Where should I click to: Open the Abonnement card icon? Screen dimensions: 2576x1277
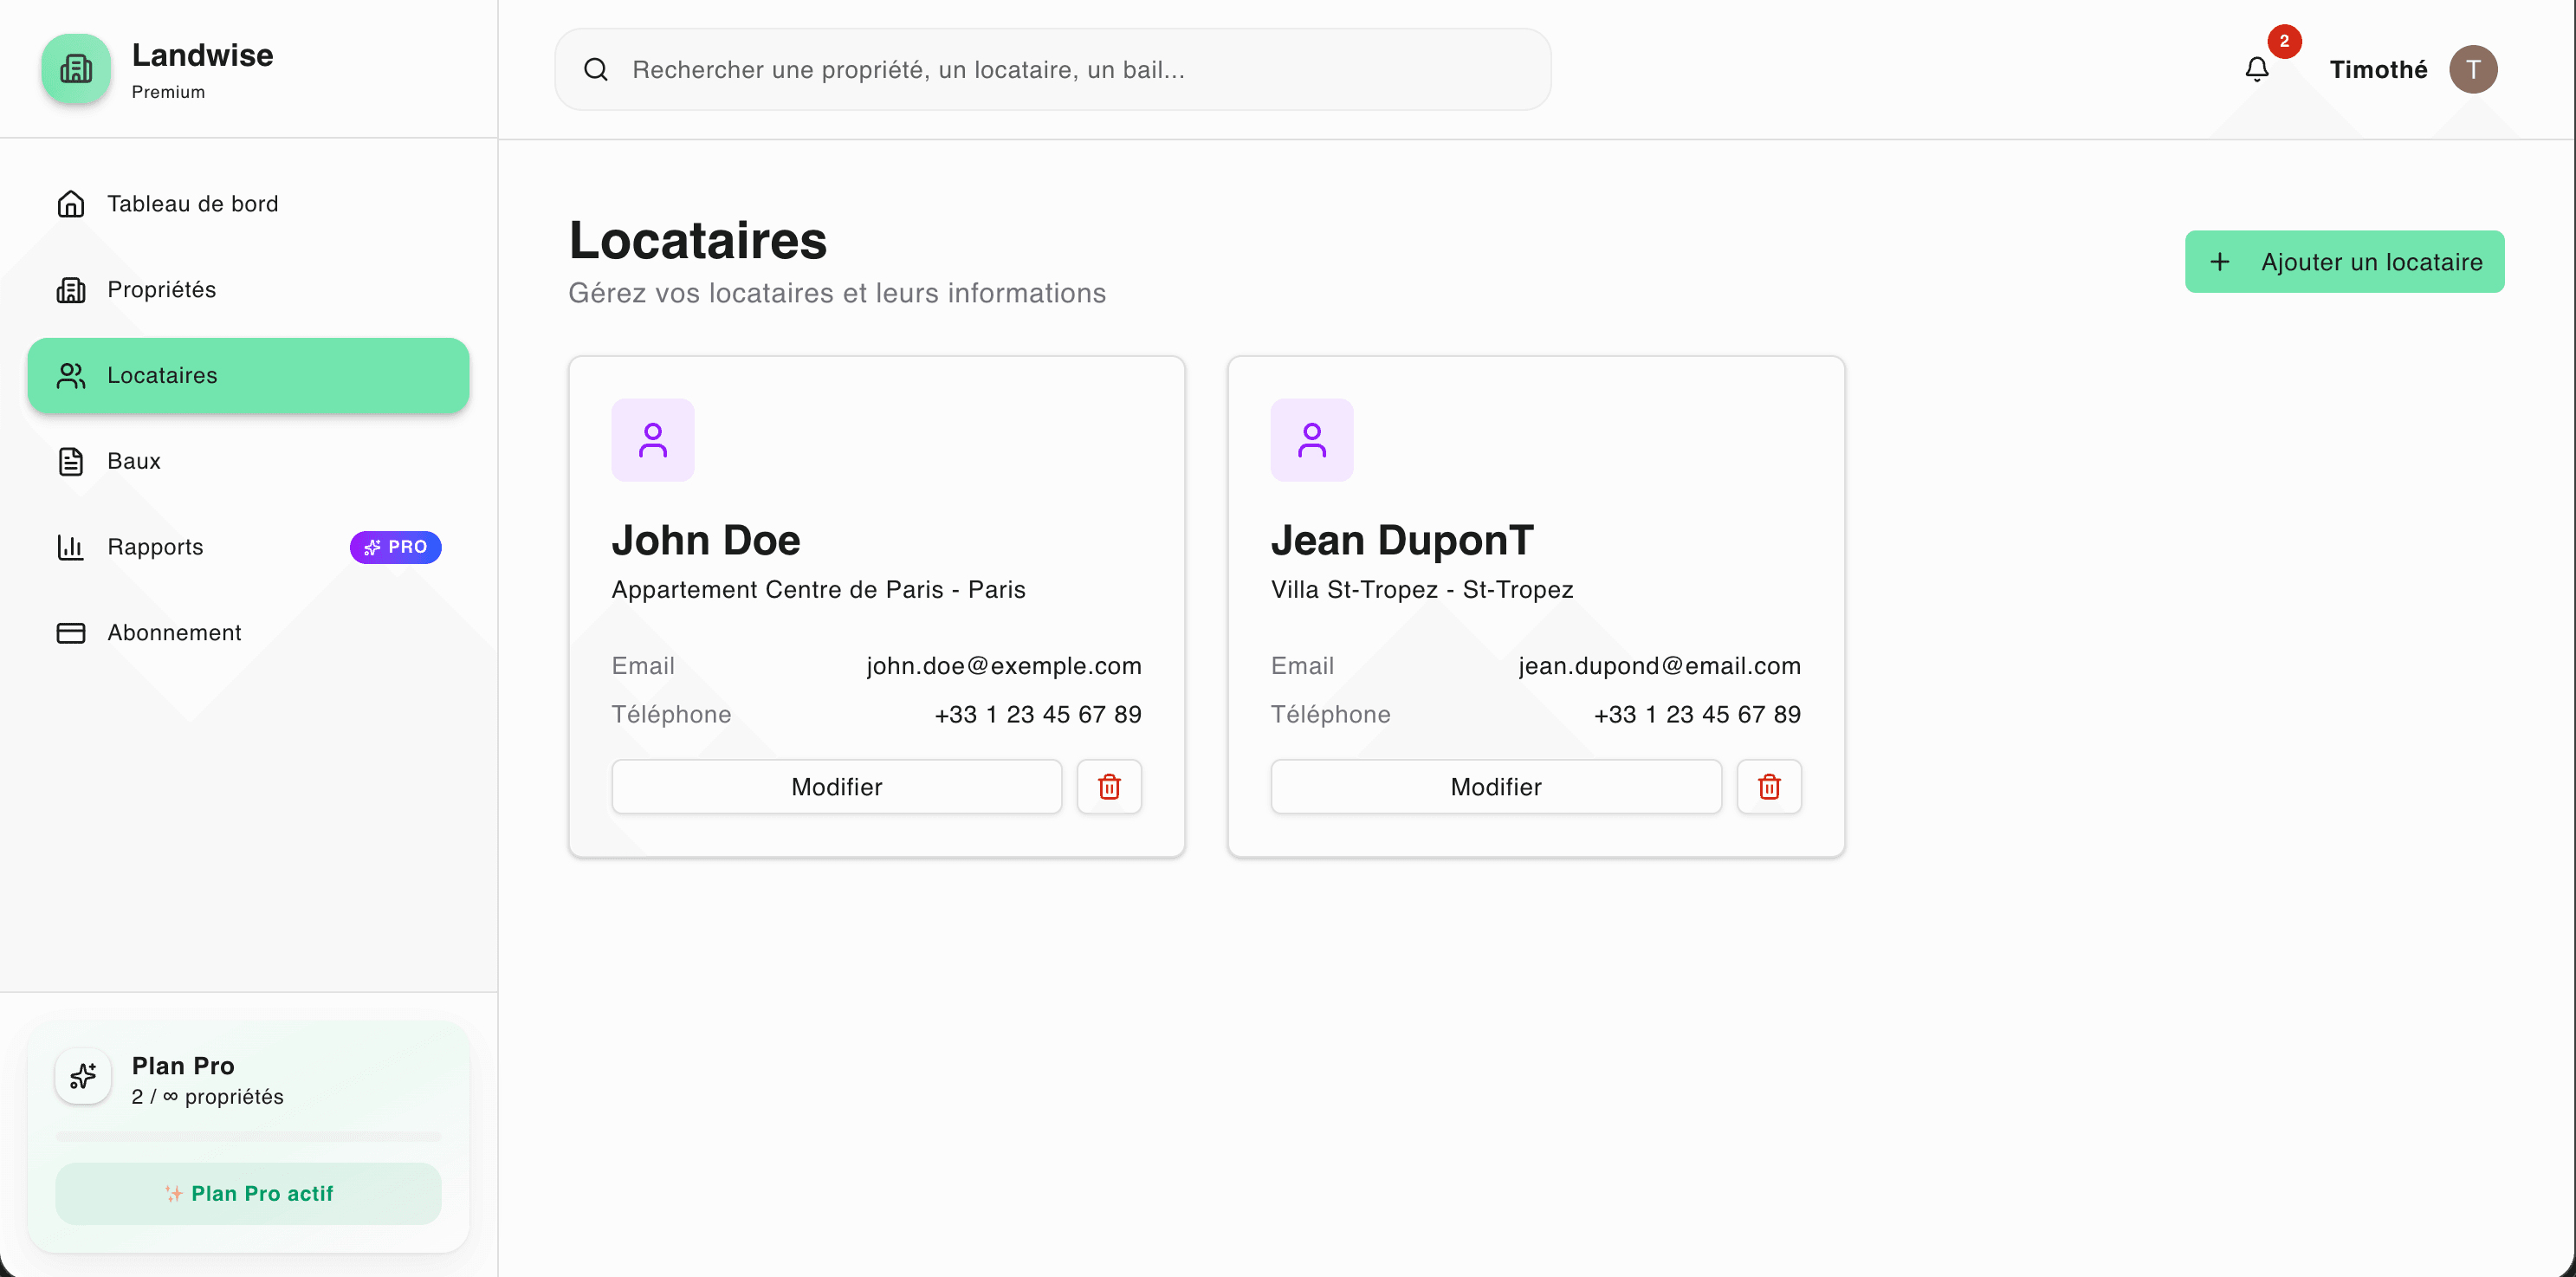tap(70, 632)
